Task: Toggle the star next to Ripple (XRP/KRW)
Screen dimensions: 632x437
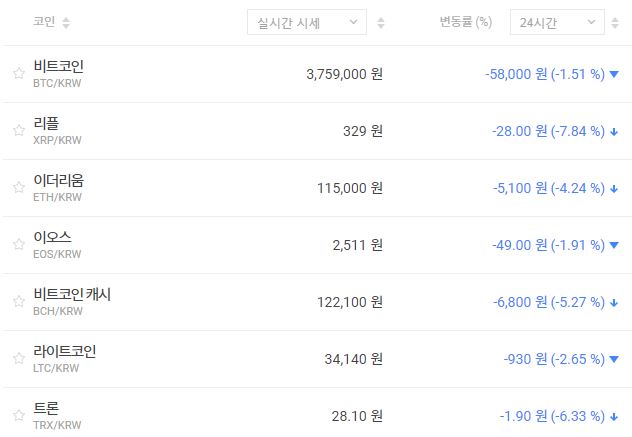Action: [18, 130]
